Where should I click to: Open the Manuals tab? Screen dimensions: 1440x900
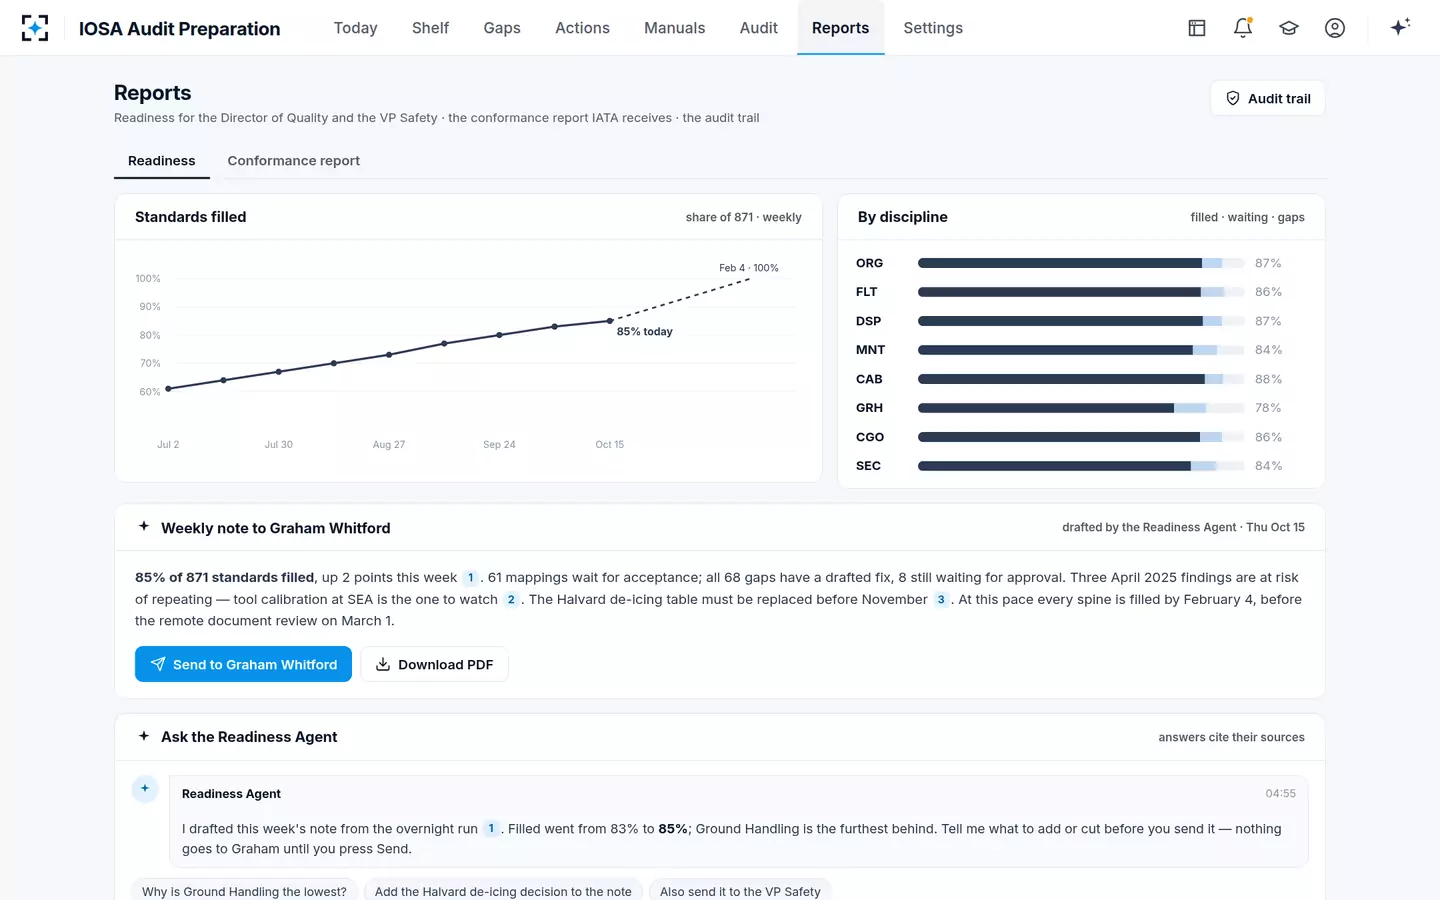pos(674,28)
